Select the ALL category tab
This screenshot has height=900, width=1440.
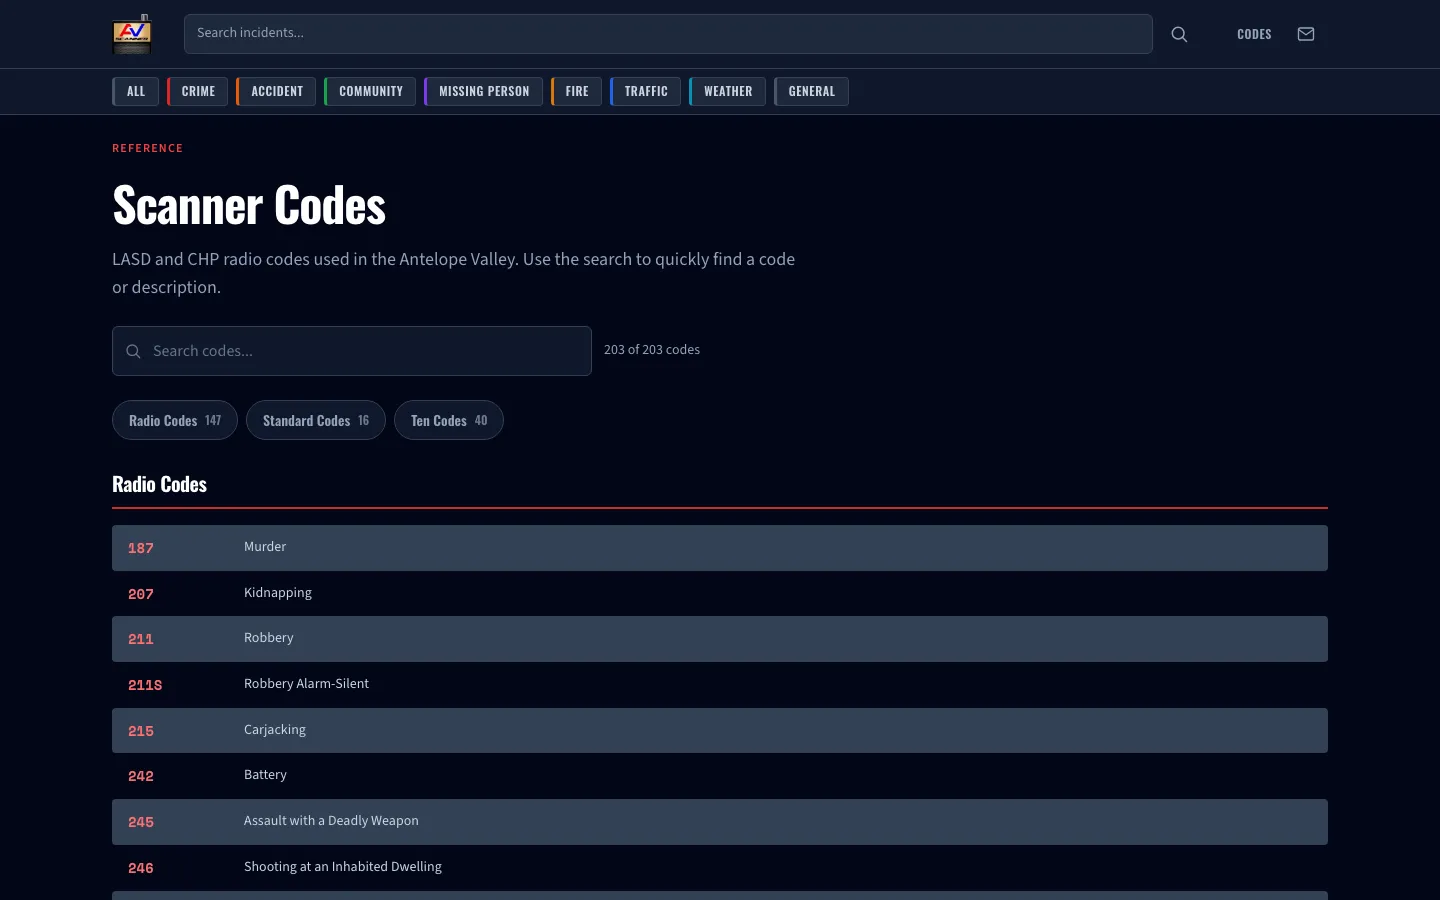(x=136, y=91)
